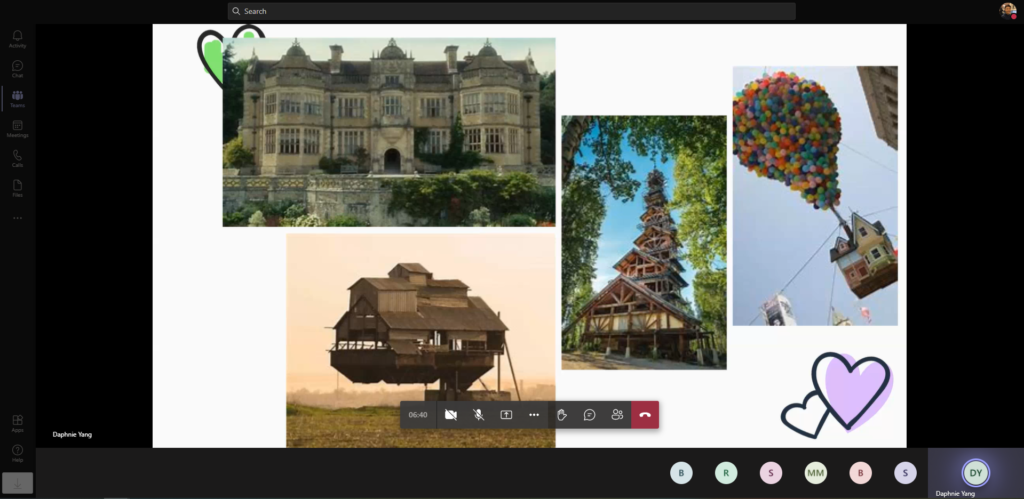
Task: Unmute the microphone in call toolbar
Action: (479, 415)
